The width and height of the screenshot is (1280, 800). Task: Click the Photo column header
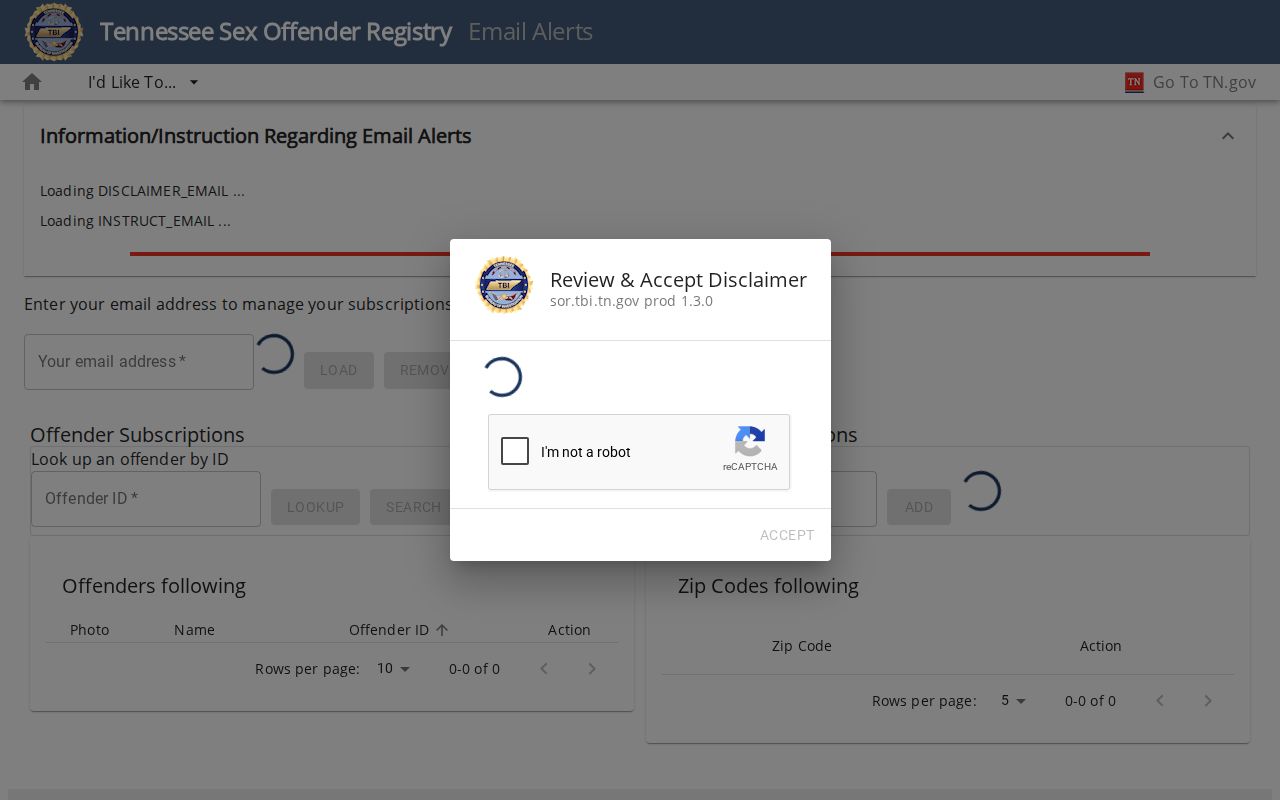click(x=90, y=630)
